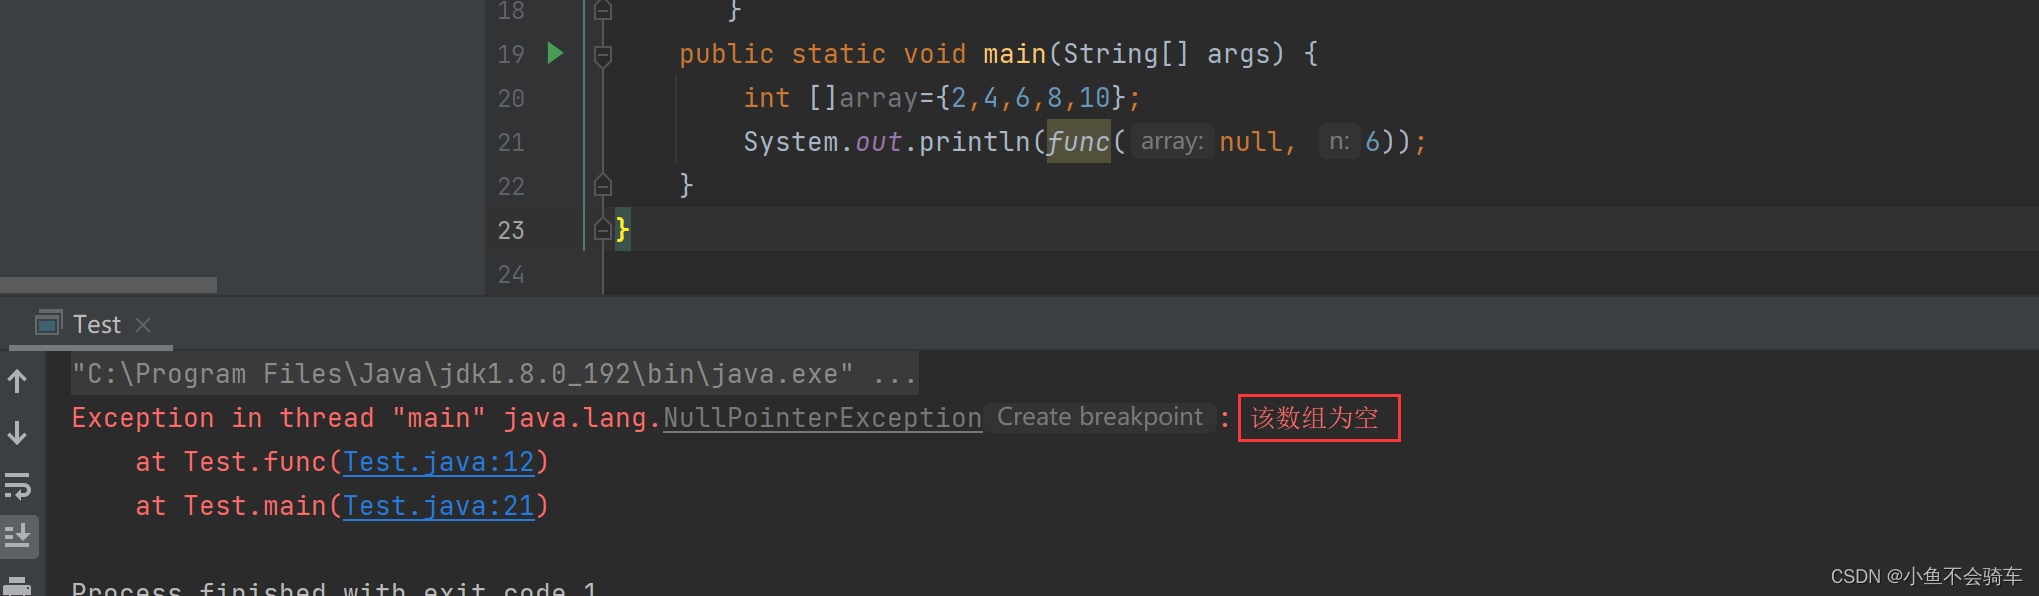Run main method via green gutter arrow
Screen dimensions: 2039x596
click(x=555, y=53)
